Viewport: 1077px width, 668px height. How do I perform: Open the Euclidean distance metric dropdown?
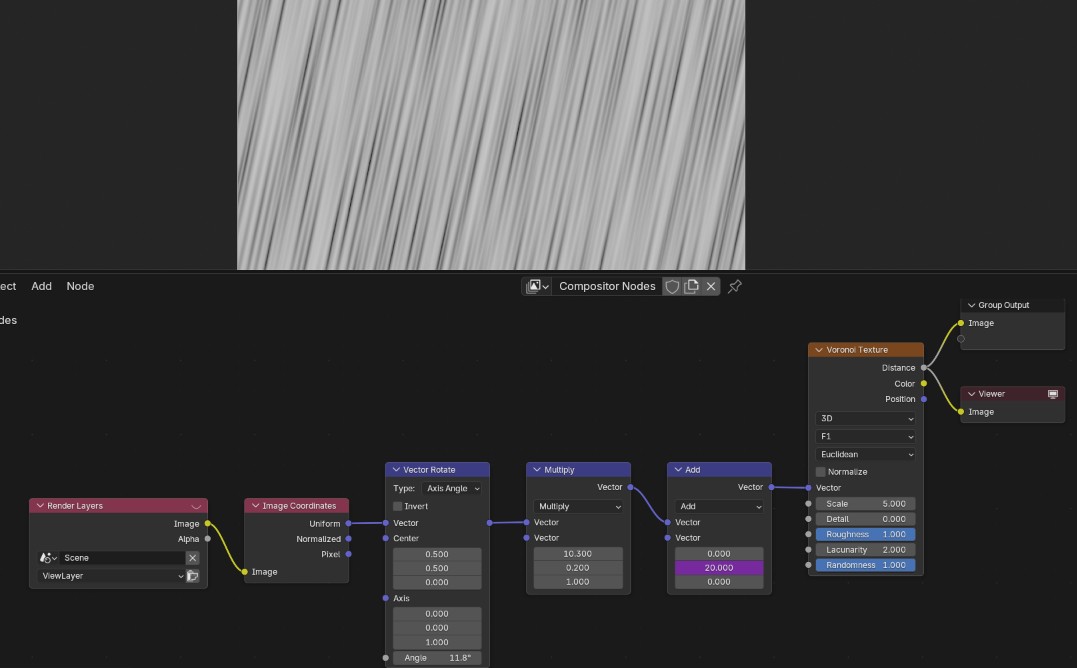click(x=865, y=454)
